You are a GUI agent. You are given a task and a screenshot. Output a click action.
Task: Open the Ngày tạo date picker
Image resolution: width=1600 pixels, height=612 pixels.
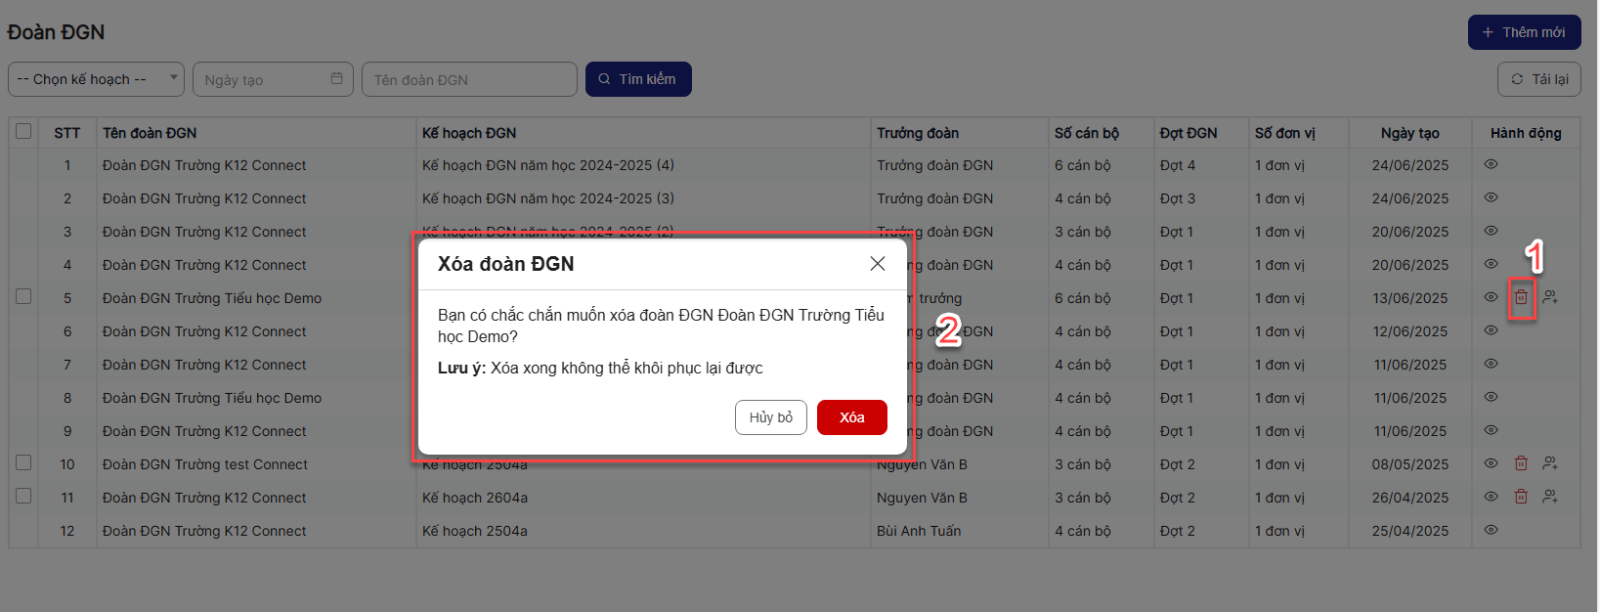point(272,80)
